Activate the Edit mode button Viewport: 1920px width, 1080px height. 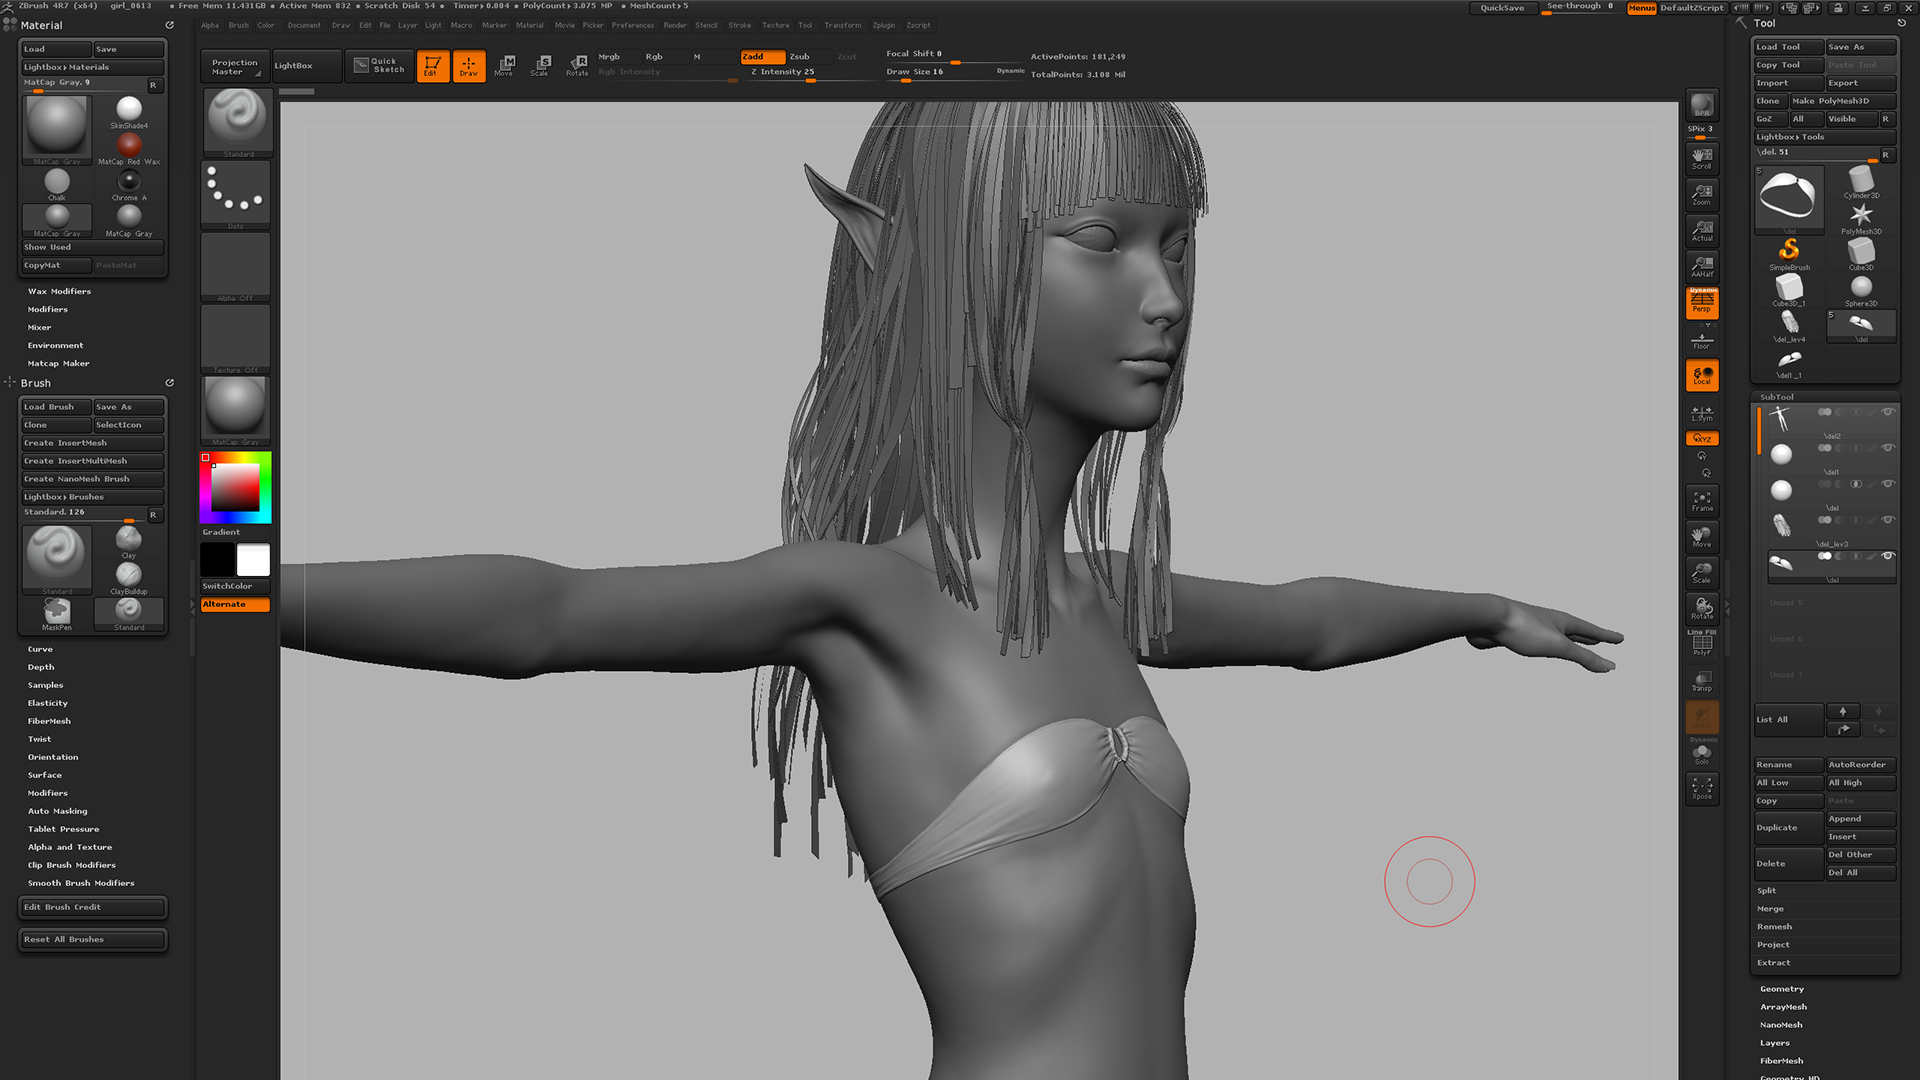432,66
